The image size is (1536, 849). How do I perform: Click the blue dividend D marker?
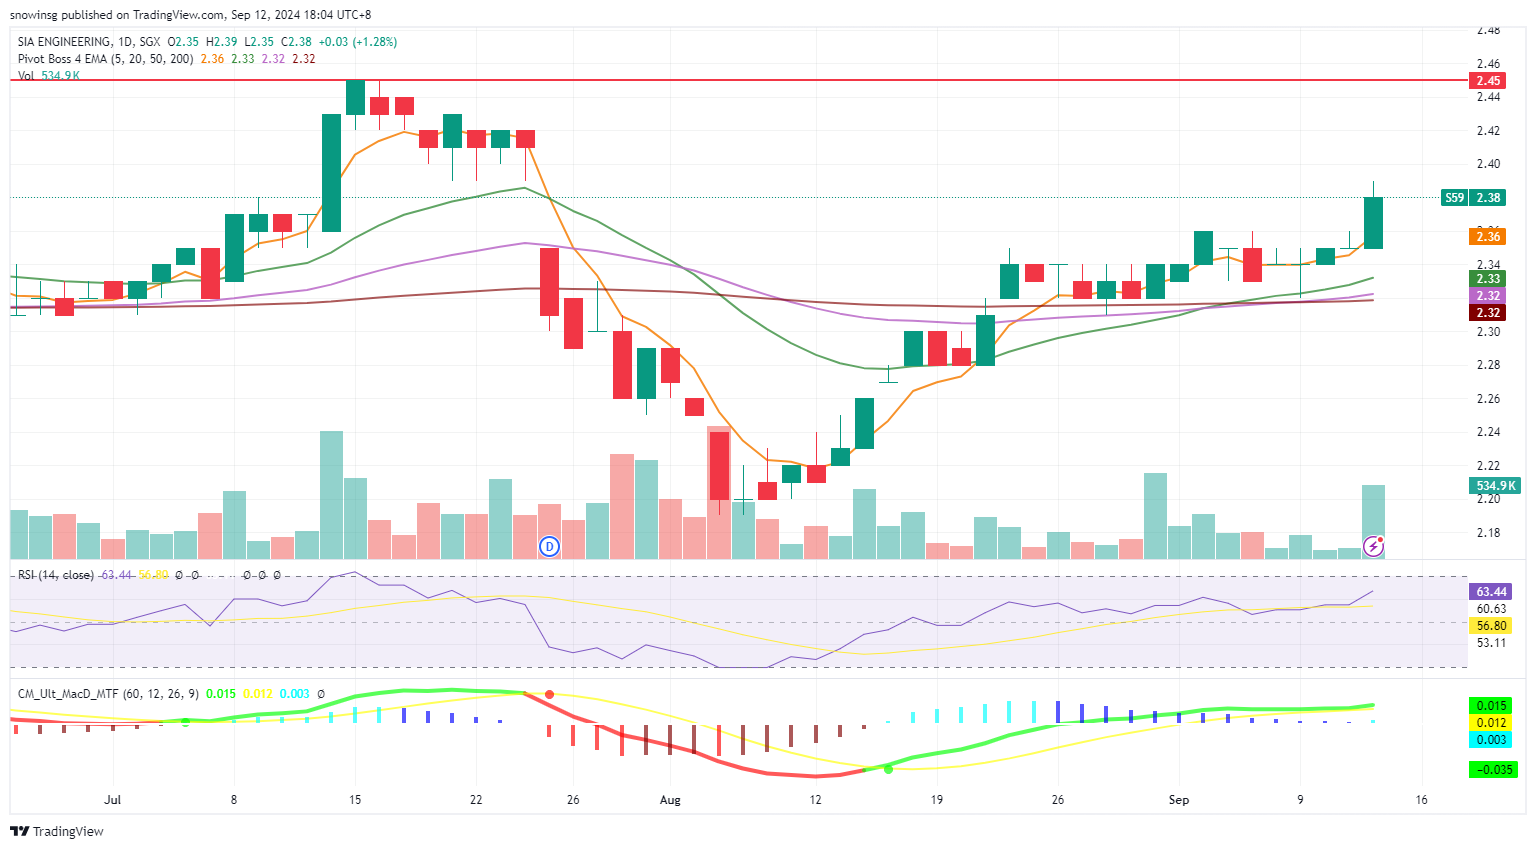tap(549, 546)
